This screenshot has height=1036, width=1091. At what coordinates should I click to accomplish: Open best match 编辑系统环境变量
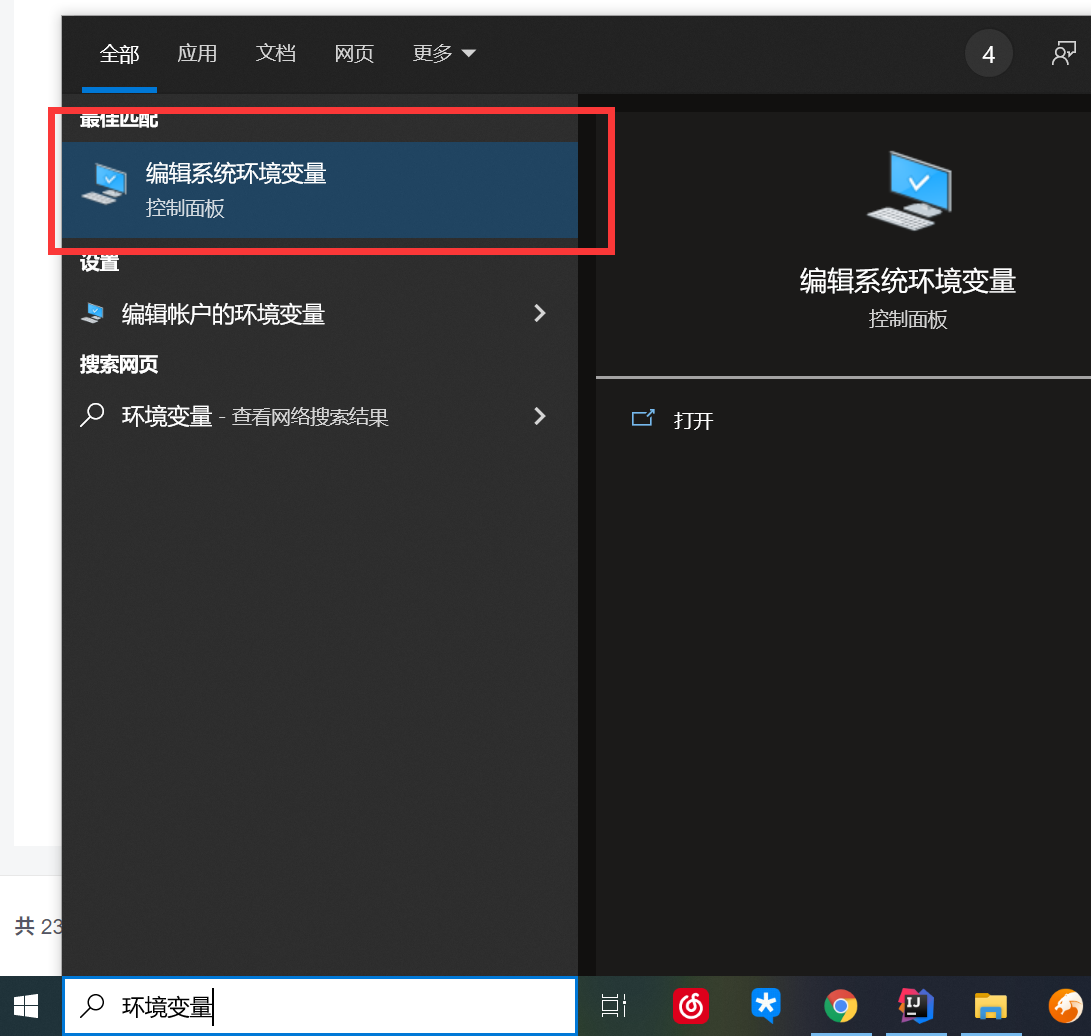point(320,190)
